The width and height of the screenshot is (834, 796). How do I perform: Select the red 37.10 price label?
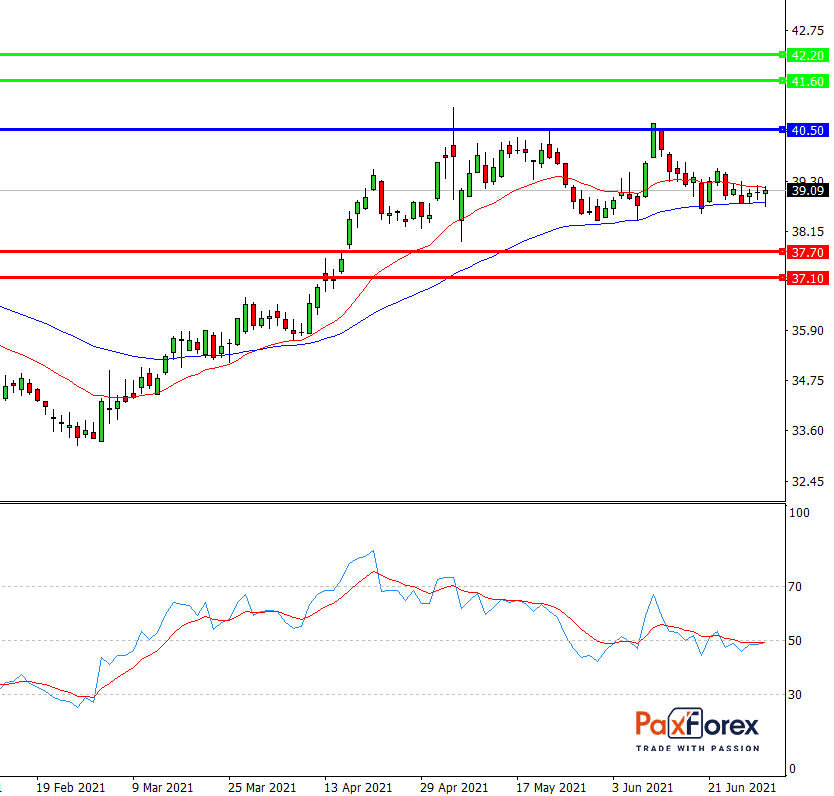807,278
